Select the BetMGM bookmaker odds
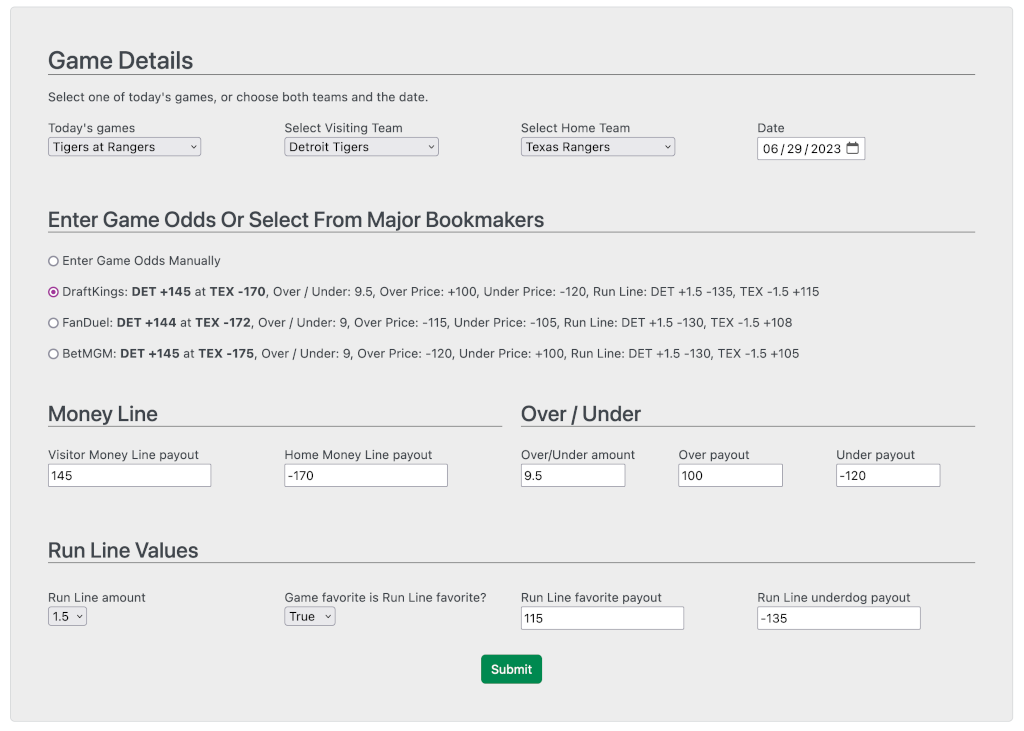1024x731 pixels. (52, 353)
